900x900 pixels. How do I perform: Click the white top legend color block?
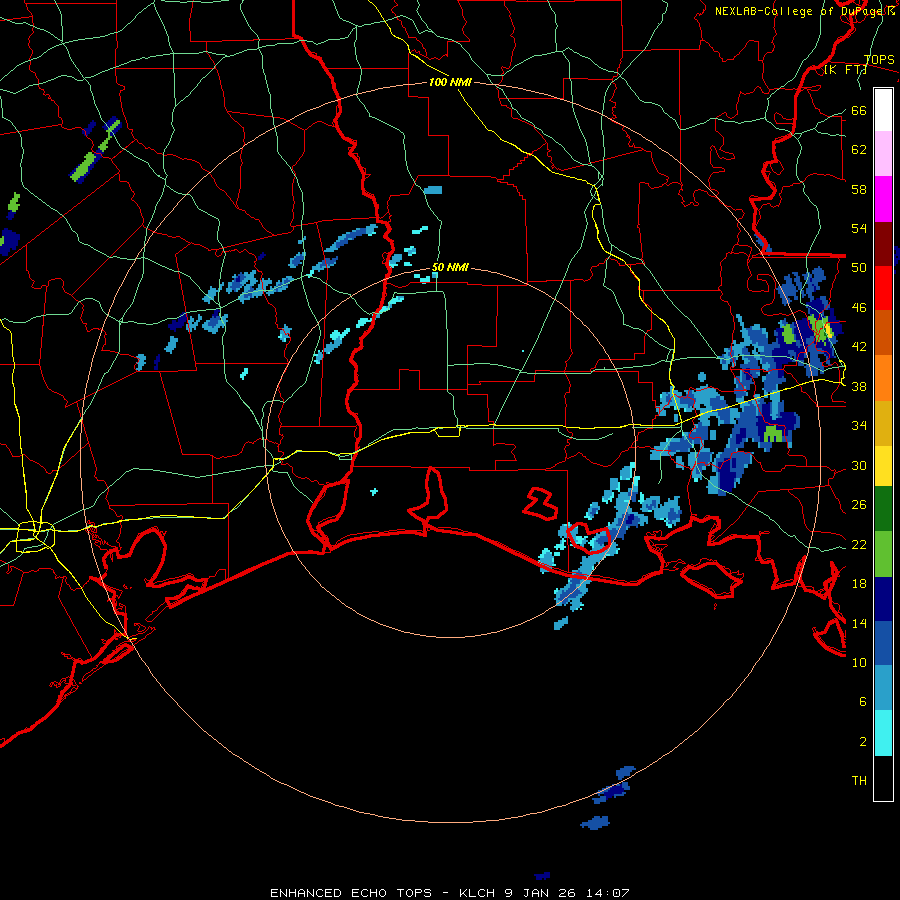coord(883,110)
